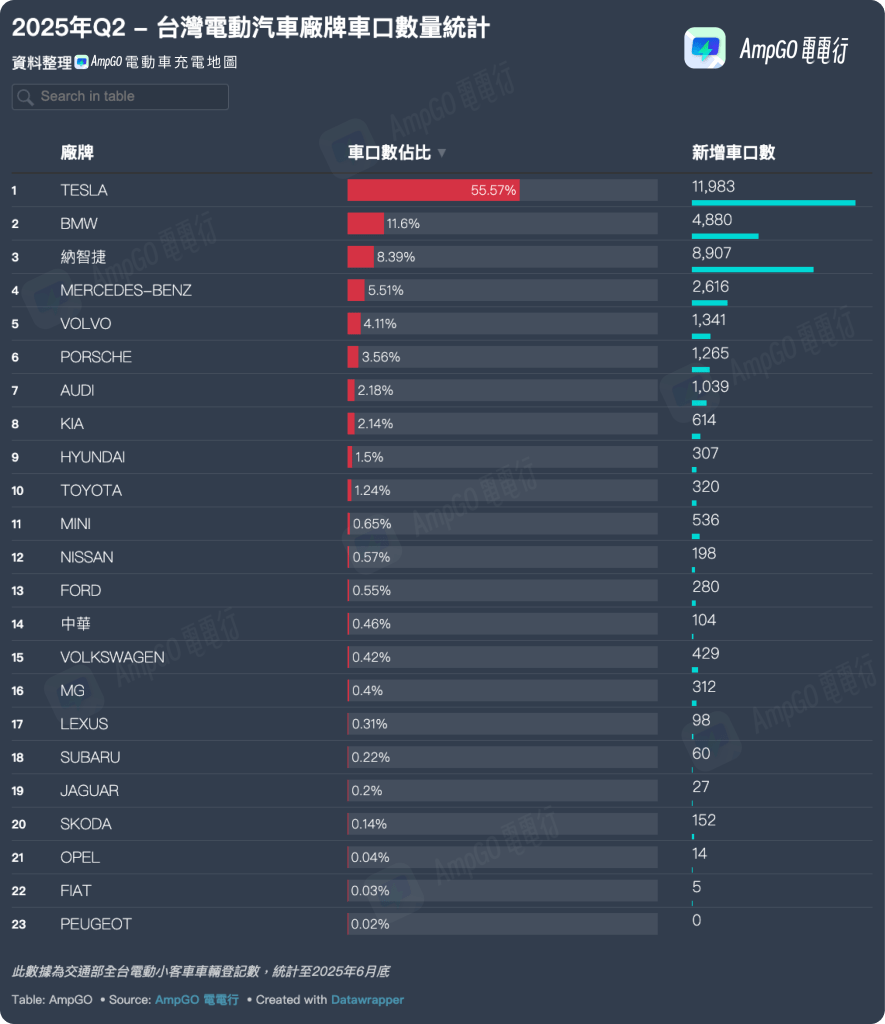The height and width of the screenshot is (1024, 885).
Task: Click the sort arrow next to 車口數佔比
Action: coord(442,153)
